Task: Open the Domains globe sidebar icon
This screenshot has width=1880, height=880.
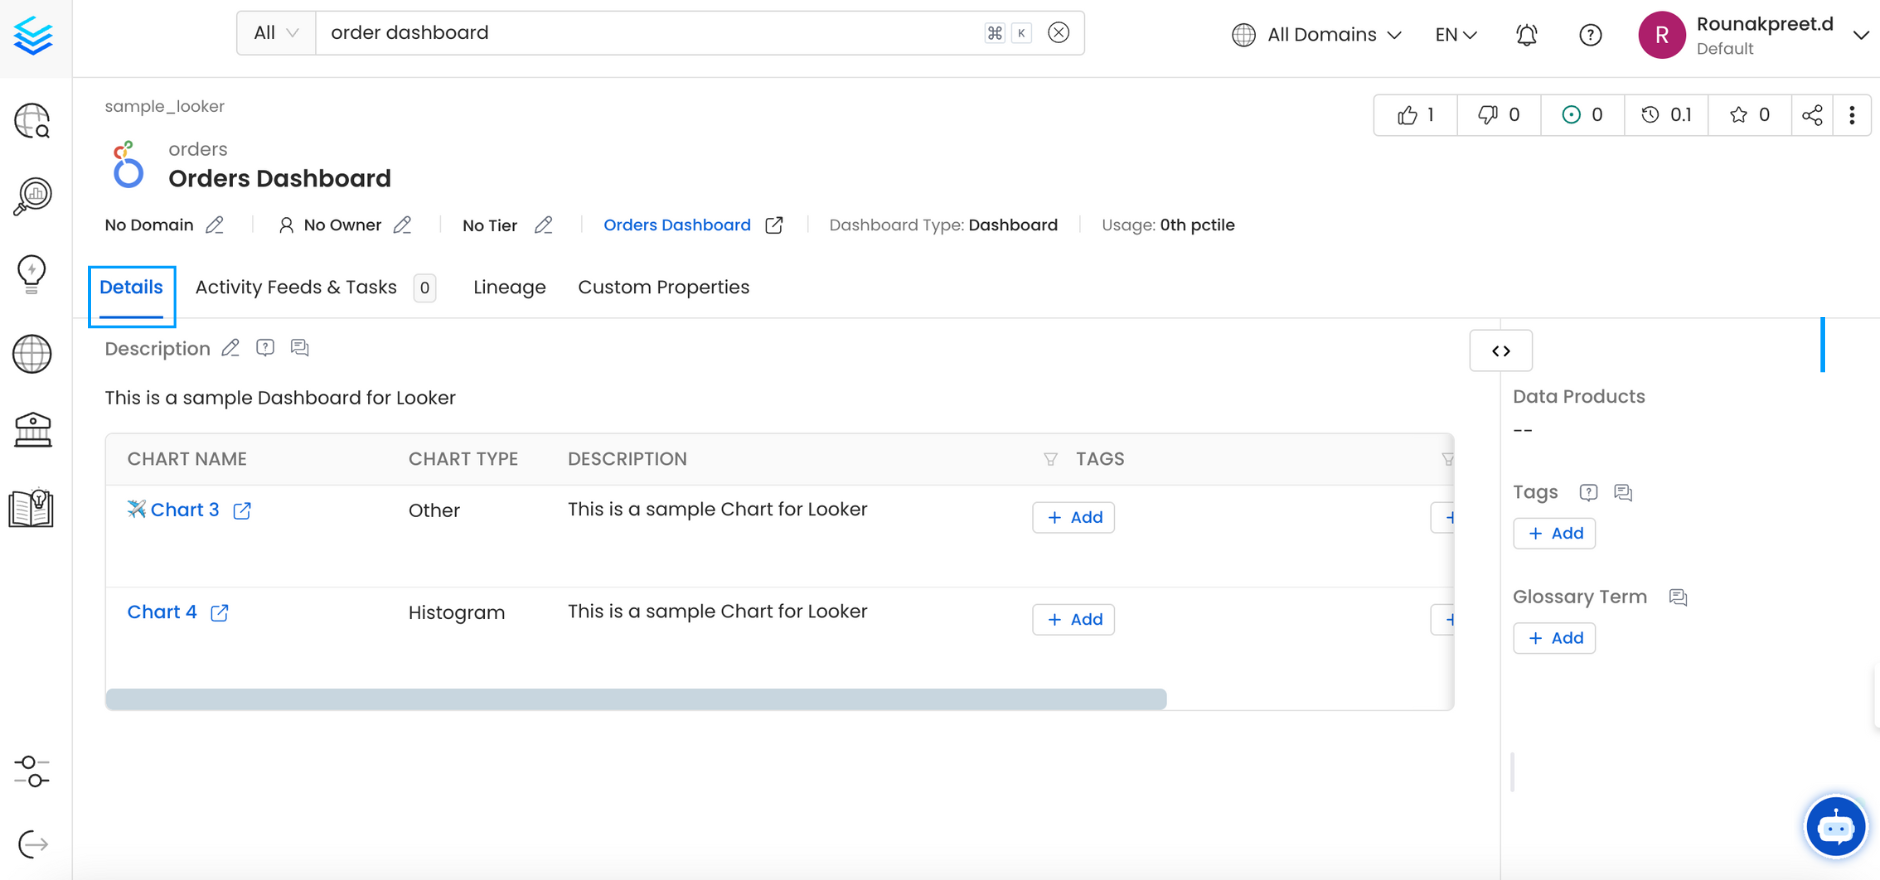Action: [32, 354]
